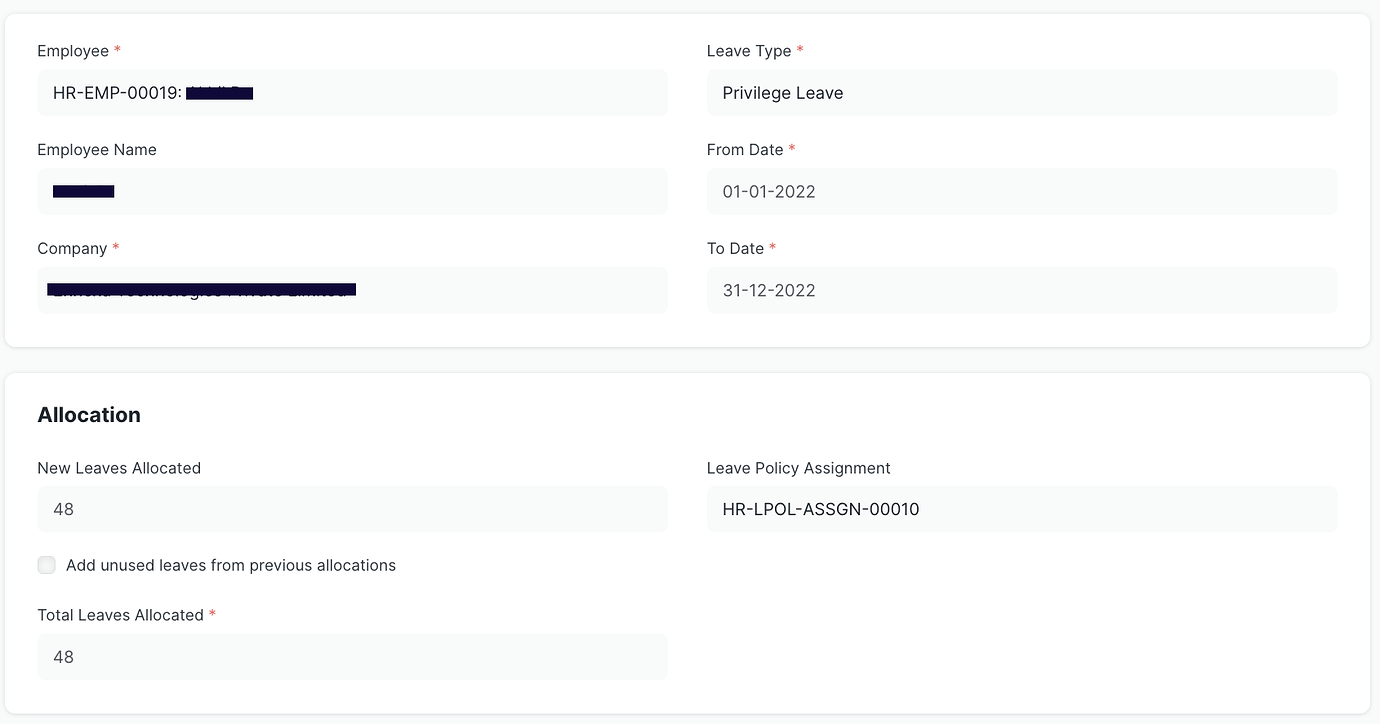Click the value 48 in Total Leaves Allocated
The image size is (1380, 724).
pos(63,656)
